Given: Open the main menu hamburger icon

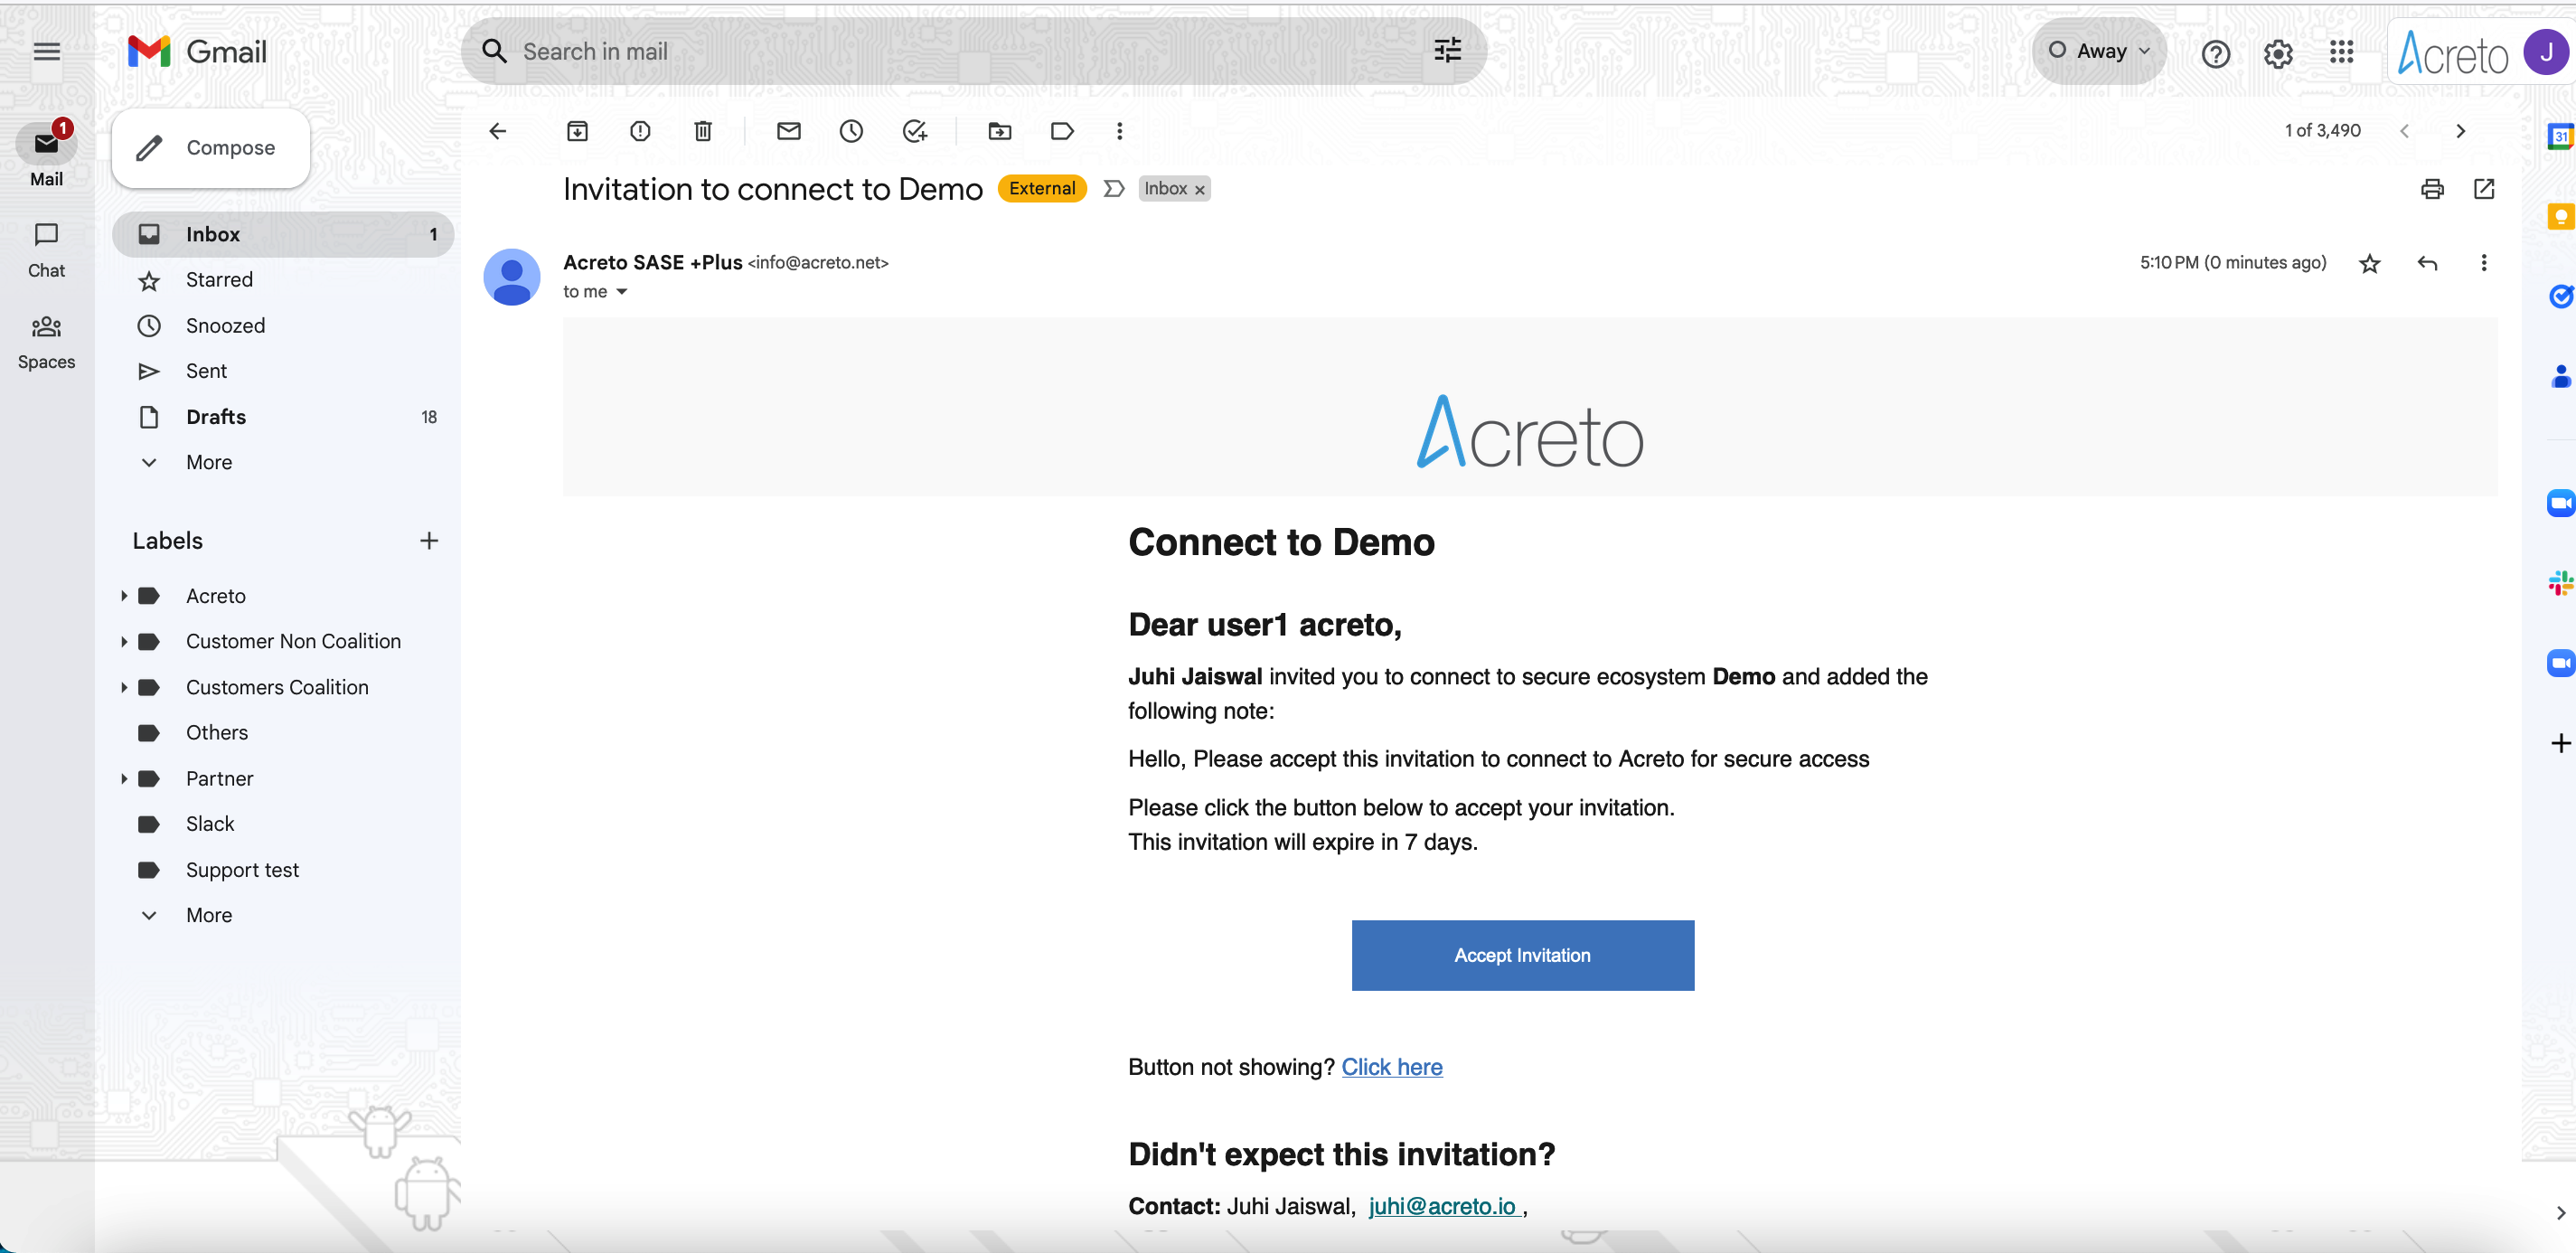Looking at the screenshot, I should pos(47,51).
